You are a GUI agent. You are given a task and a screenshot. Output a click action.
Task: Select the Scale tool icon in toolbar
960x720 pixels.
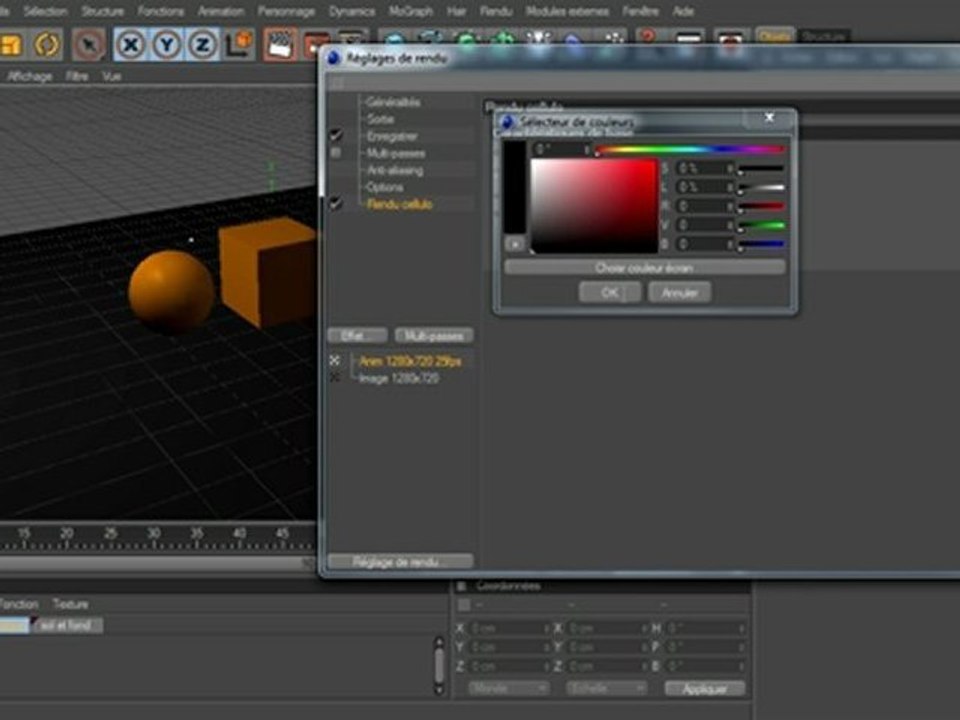tap(10, 45)
